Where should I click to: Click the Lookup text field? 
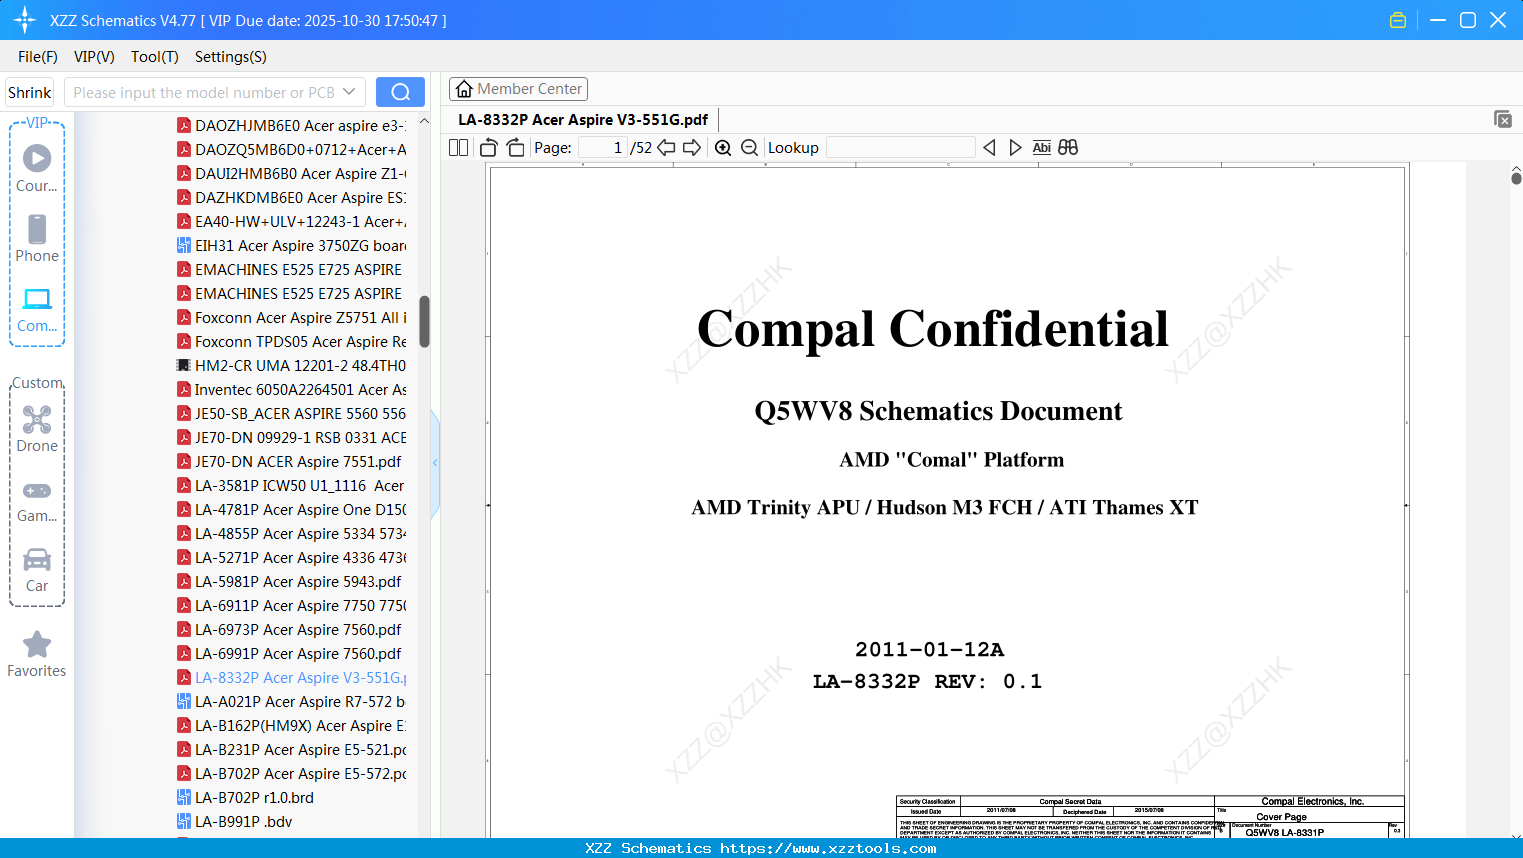click(x=900, y=148)
